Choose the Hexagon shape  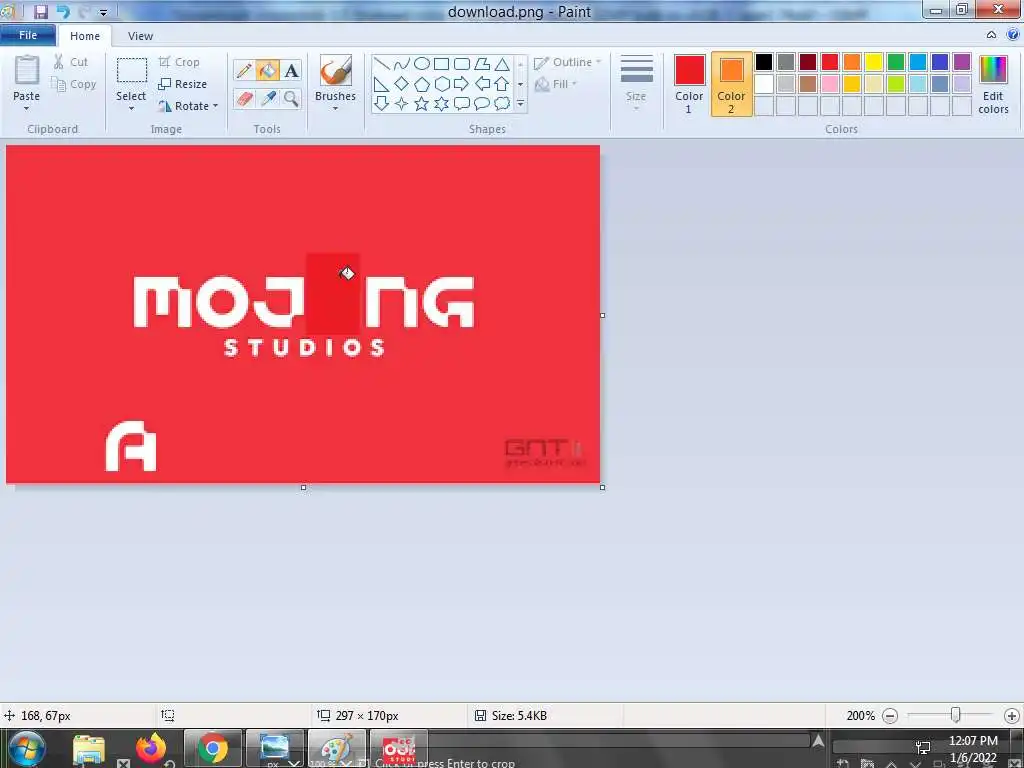[x=441, y=84]
